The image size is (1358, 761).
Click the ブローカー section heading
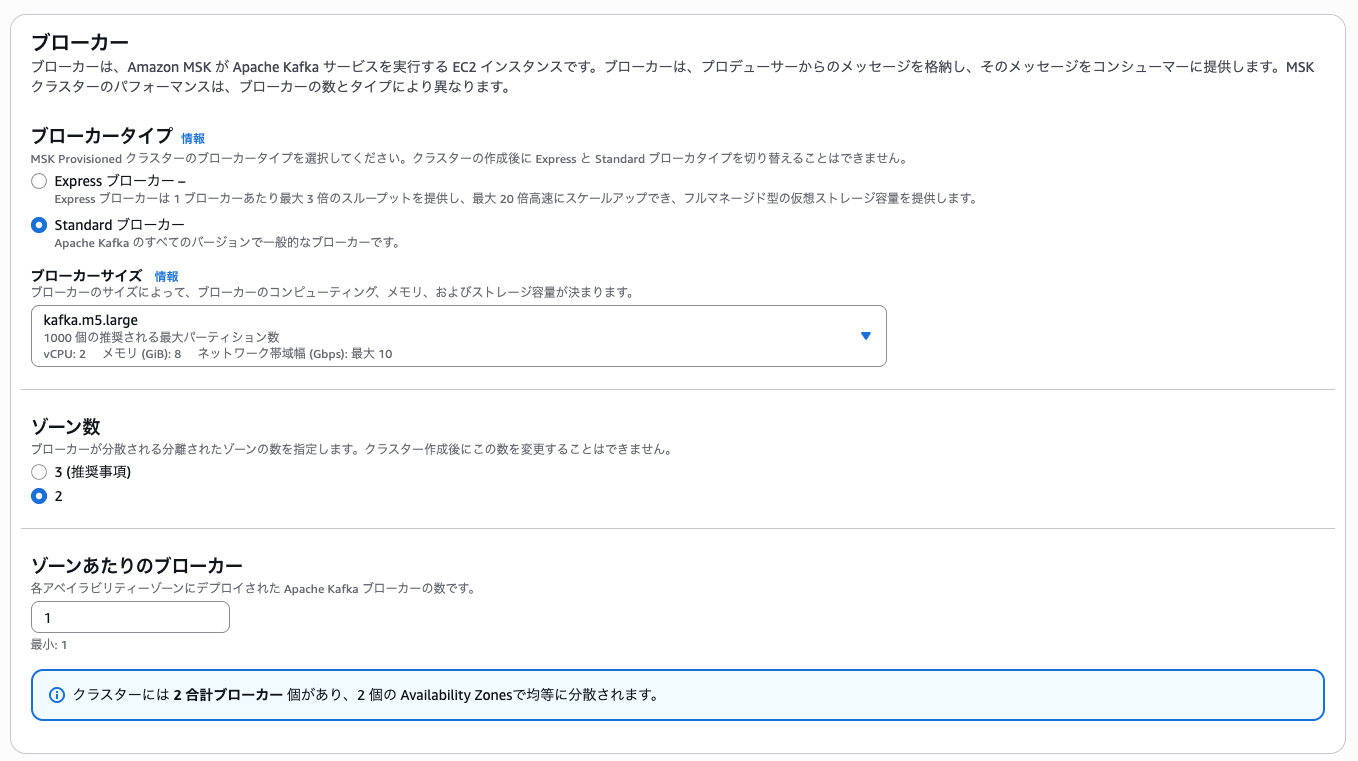click(x=80, y=43)
